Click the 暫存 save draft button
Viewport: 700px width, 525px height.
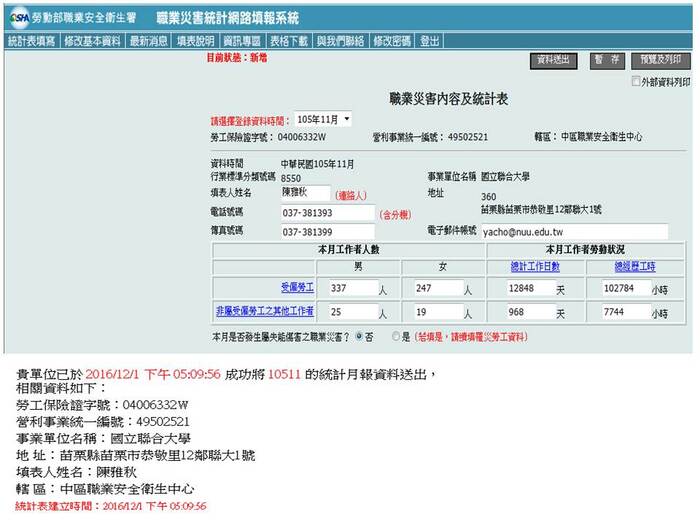tap(607, 60)
